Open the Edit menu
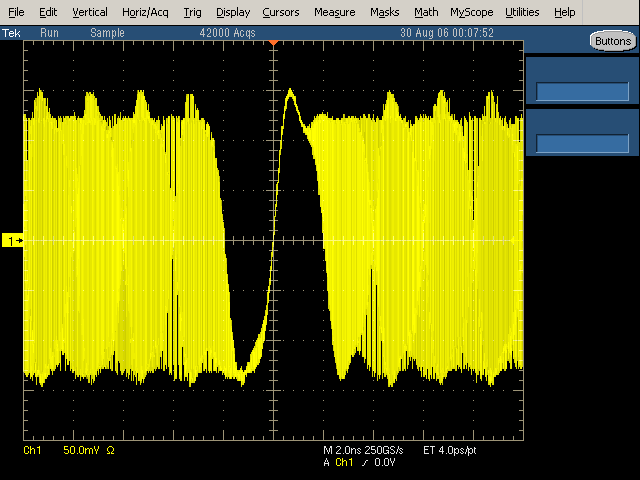The height and width of the screenshot is (480, 640). 48,12
